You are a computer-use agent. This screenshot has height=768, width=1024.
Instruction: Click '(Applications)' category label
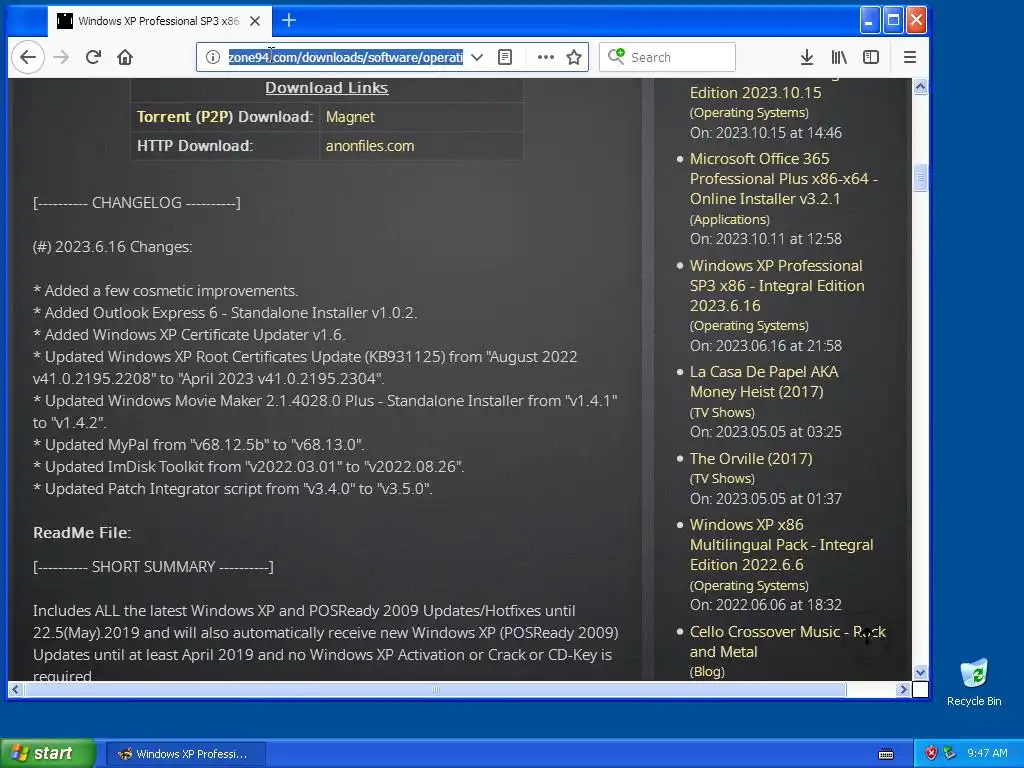coord(729,219)
